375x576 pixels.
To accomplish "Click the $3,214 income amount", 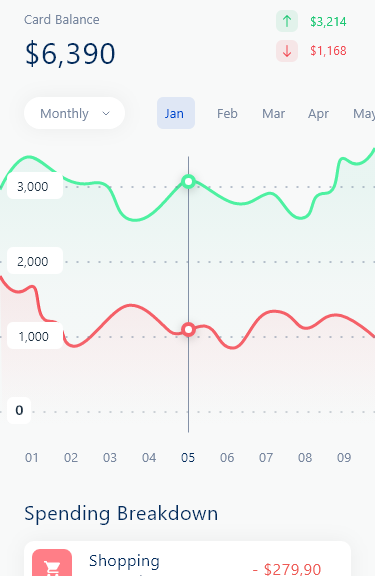I will [x=328, y=22].
